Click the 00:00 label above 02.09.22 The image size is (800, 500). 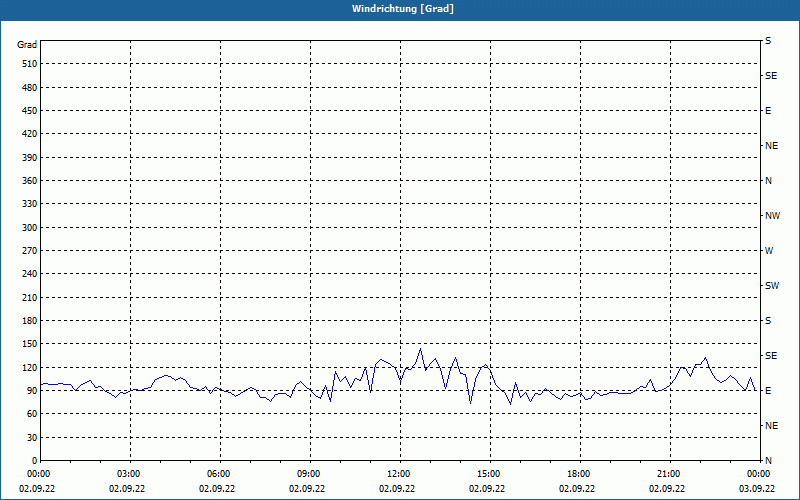click(40, 474)
